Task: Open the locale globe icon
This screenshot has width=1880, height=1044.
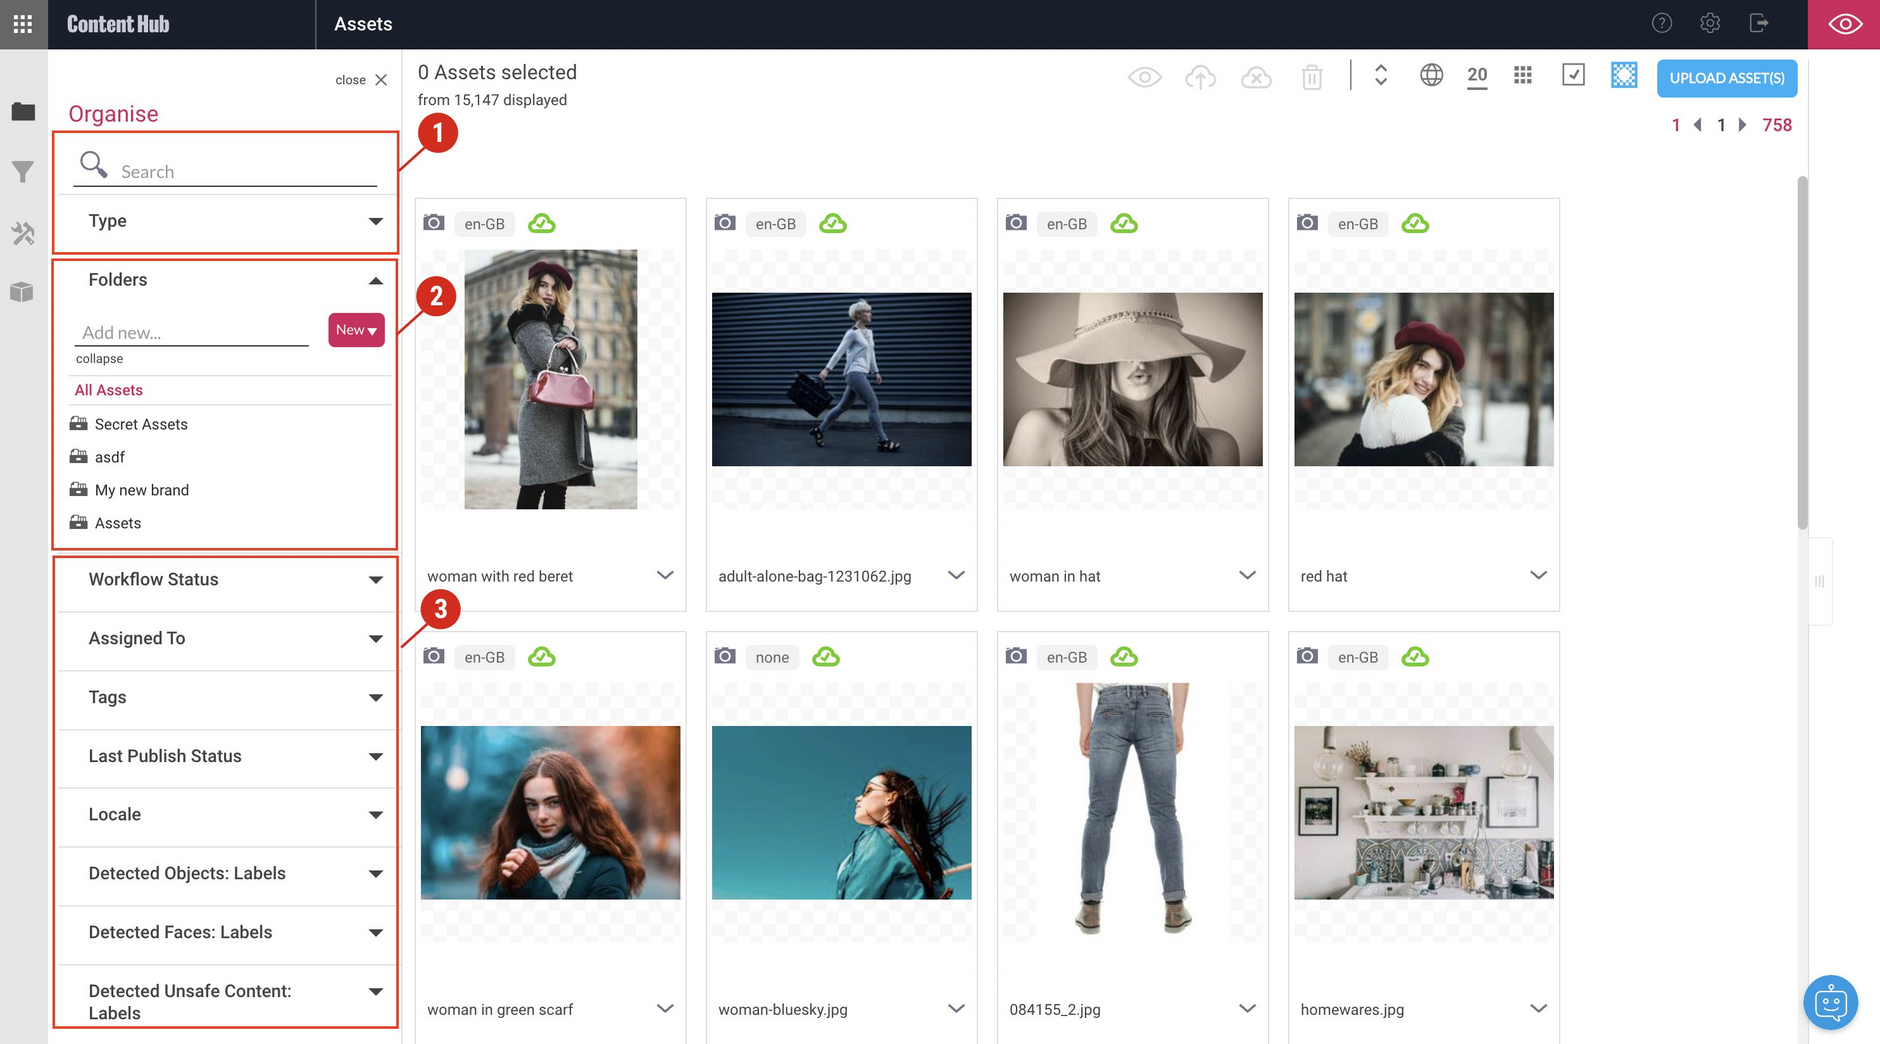Action: (1431, 75)
